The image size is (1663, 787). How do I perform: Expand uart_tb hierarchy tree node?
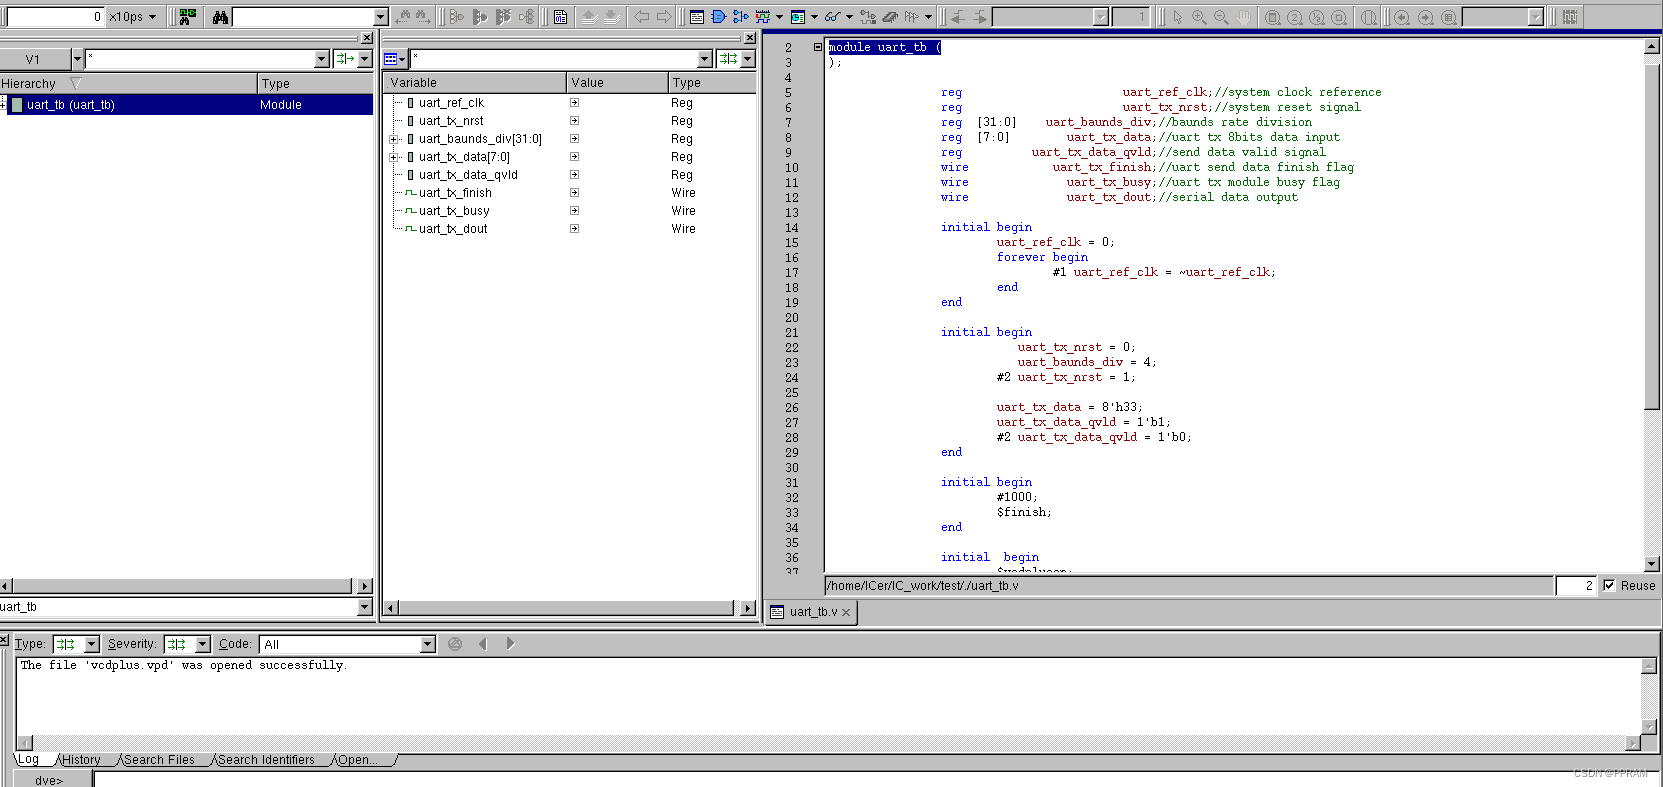[3, 104]
